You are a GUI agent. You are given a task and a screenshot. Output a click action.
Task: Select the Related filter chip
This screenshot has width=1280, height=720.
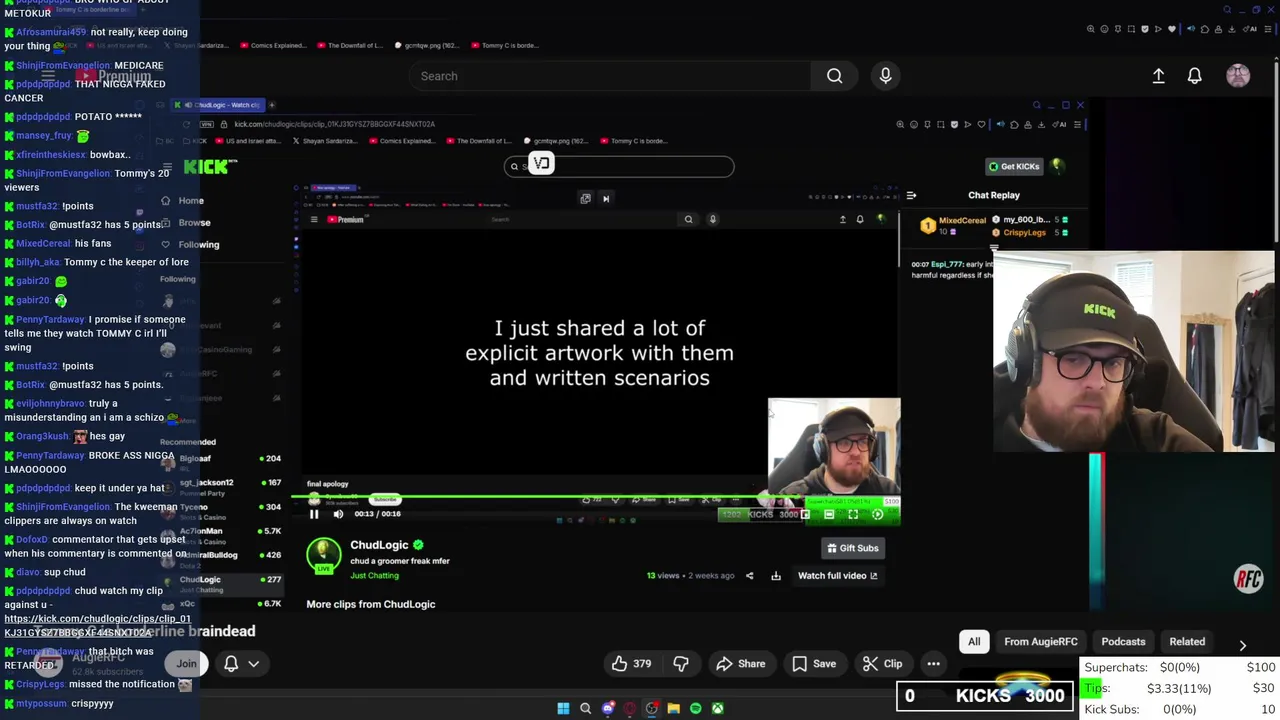1187,642
